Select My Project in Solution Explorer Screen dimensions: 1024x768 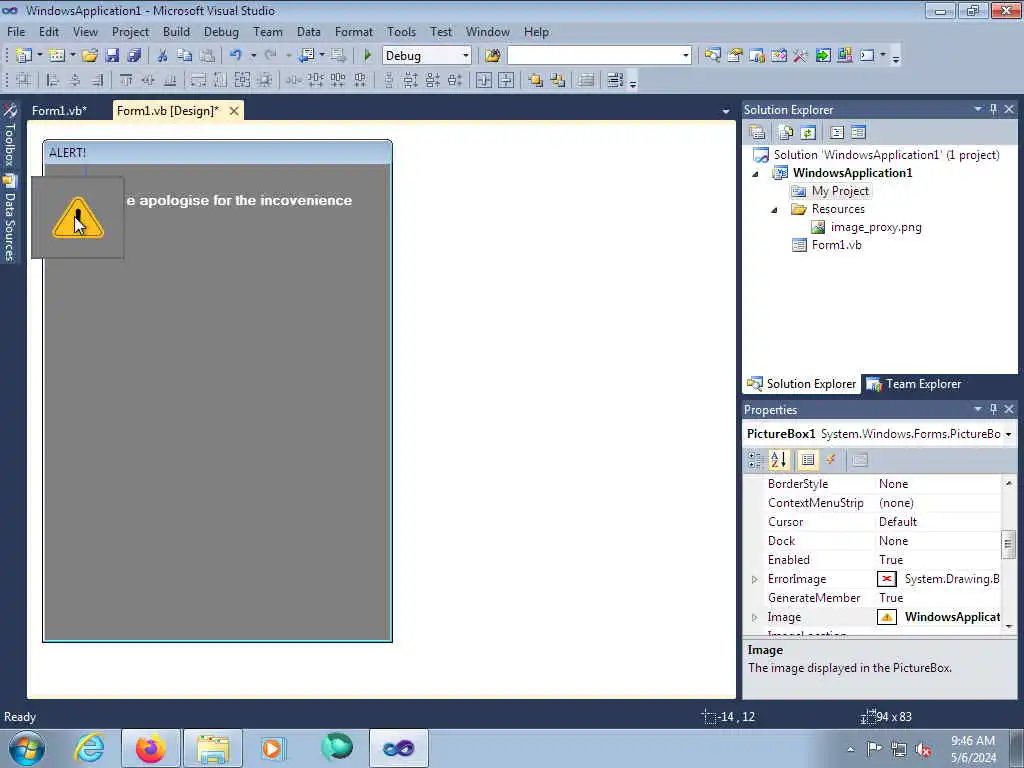[x=840, y=191]
